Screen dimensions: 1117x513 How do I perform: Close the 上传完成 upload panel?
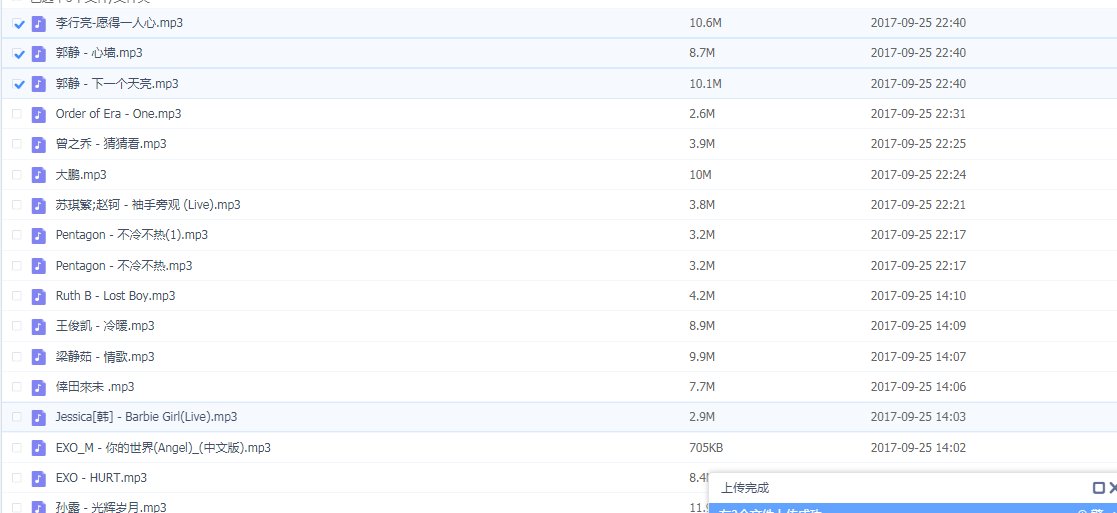[x=1112, y=488]
